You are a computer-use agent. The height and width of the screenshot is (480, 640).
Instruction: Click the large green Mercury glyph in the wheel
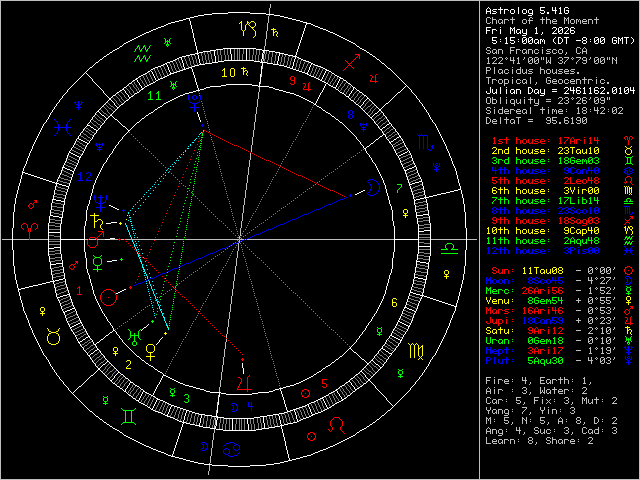tap(98, 262)
